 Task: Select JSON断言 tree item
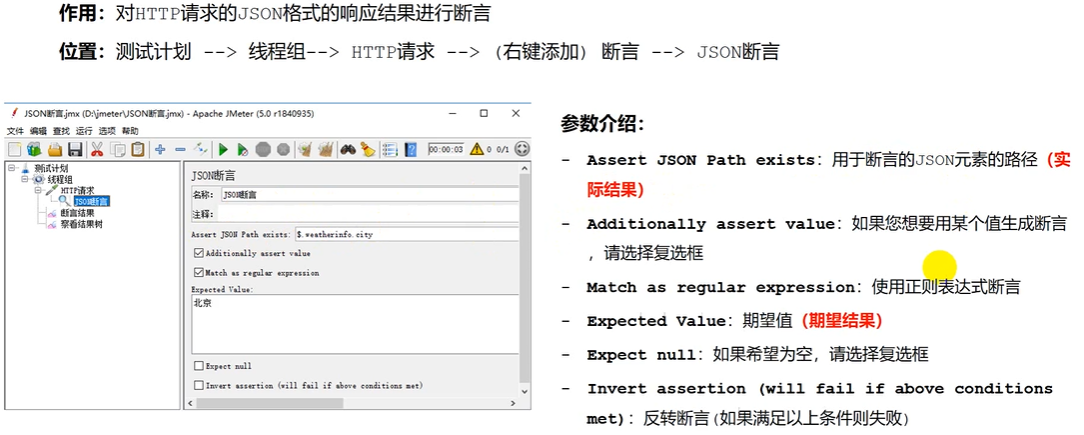tap(91, 201)
